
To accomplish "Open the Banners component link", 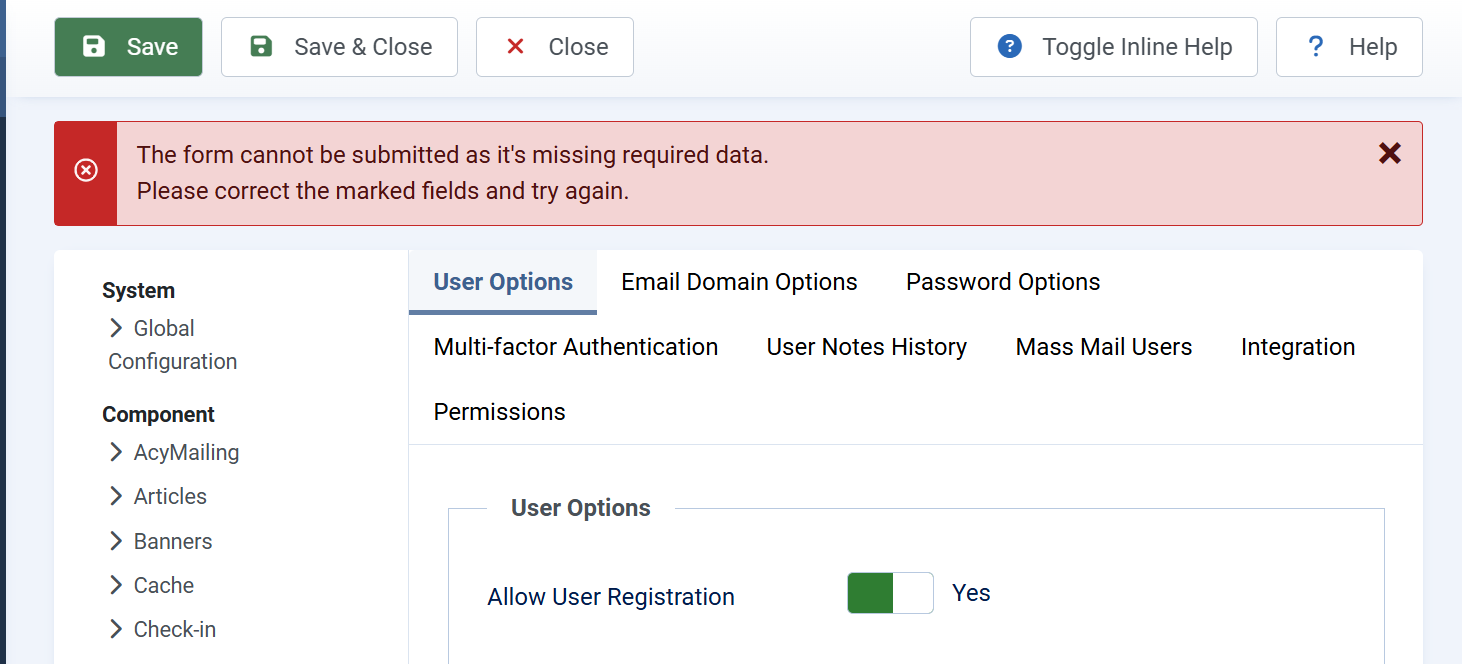I will [x=173, y=541].
